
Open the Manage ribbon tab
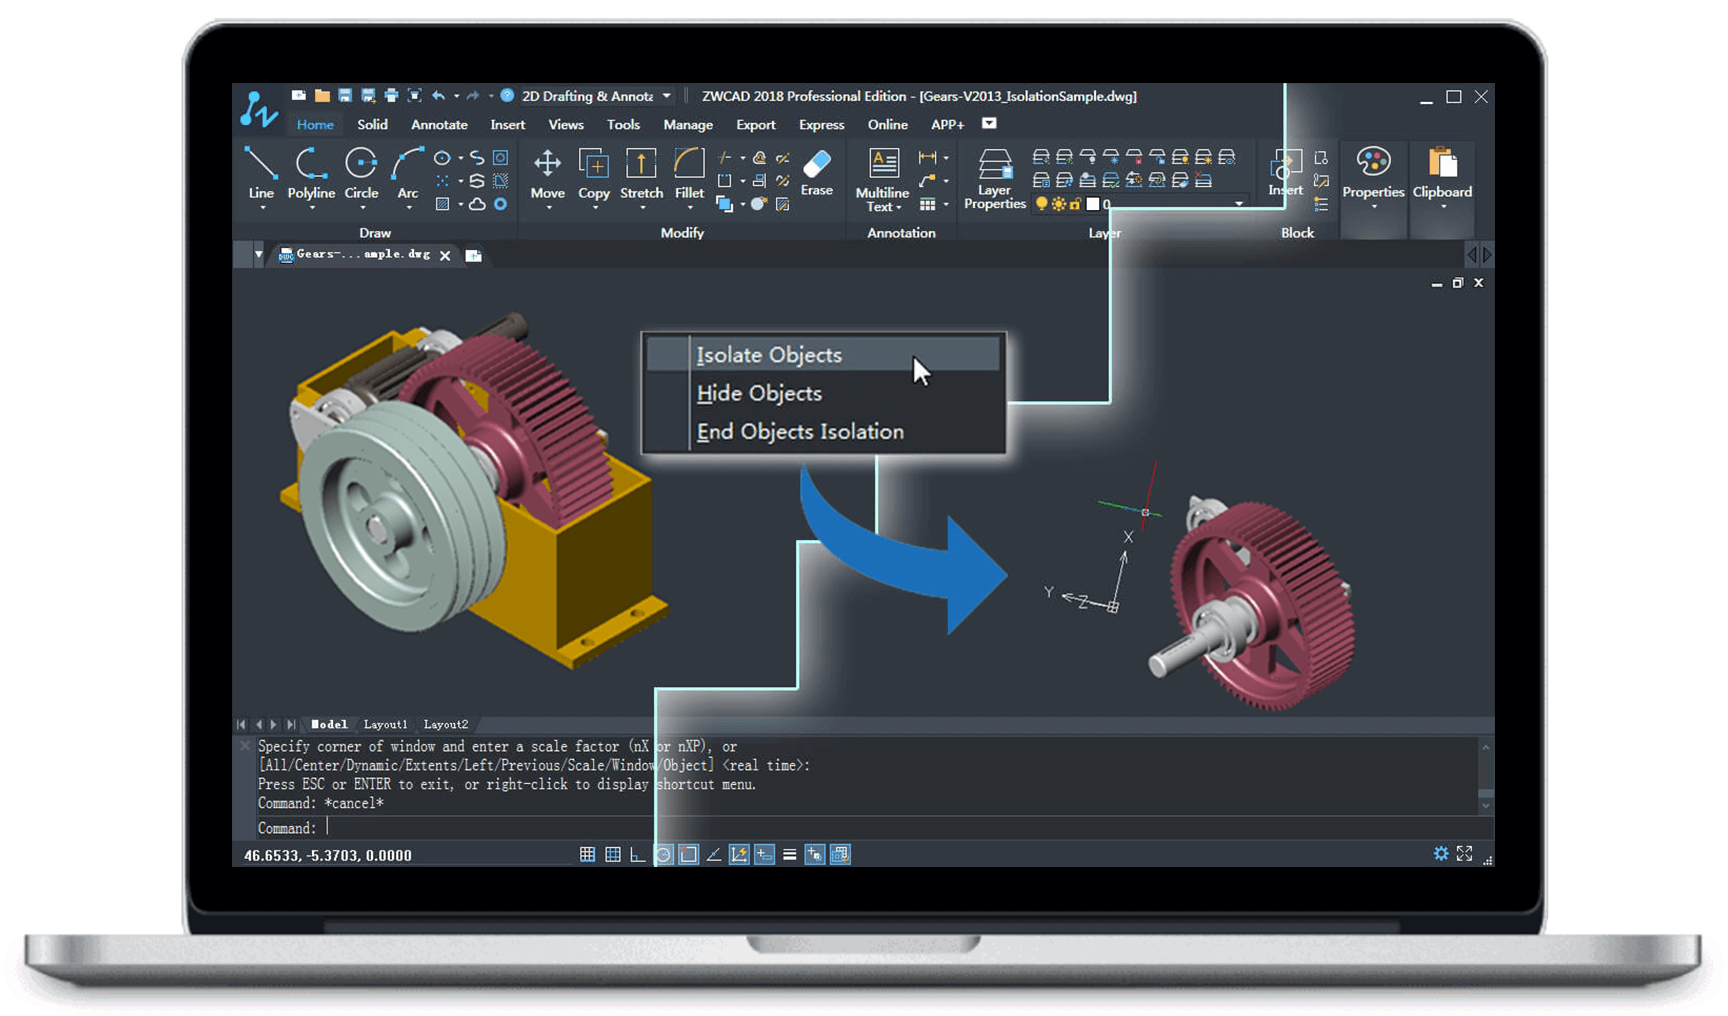[x=688, y=124]
